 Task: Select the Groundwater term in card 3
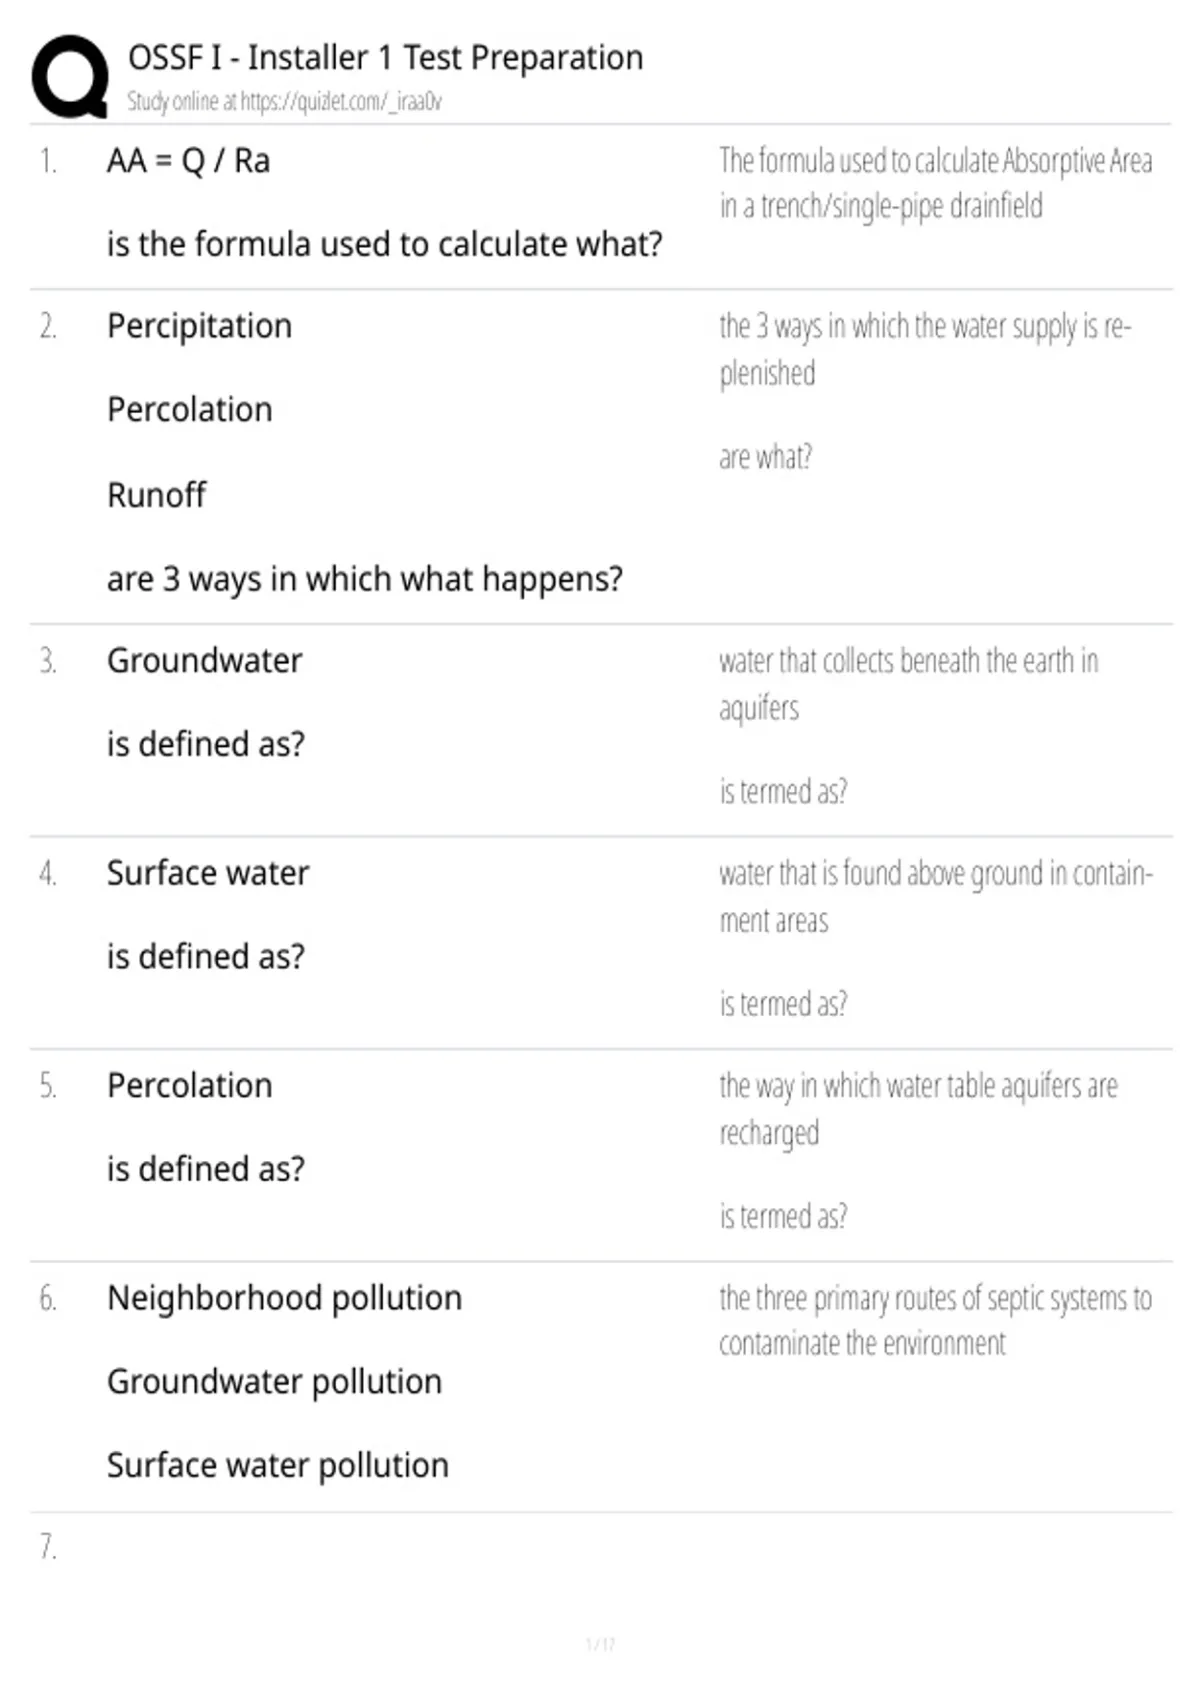(x=204, y=661)
